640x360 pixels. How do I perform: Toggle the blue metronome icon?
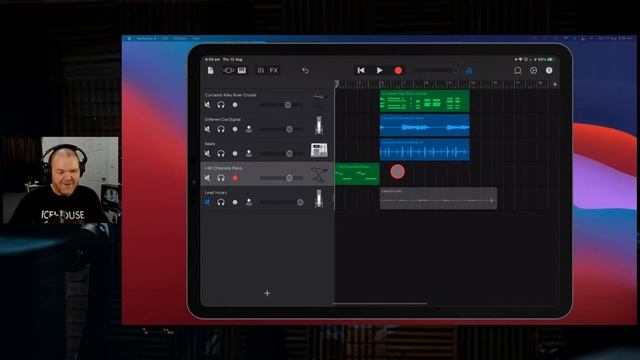tap(469, 71)
